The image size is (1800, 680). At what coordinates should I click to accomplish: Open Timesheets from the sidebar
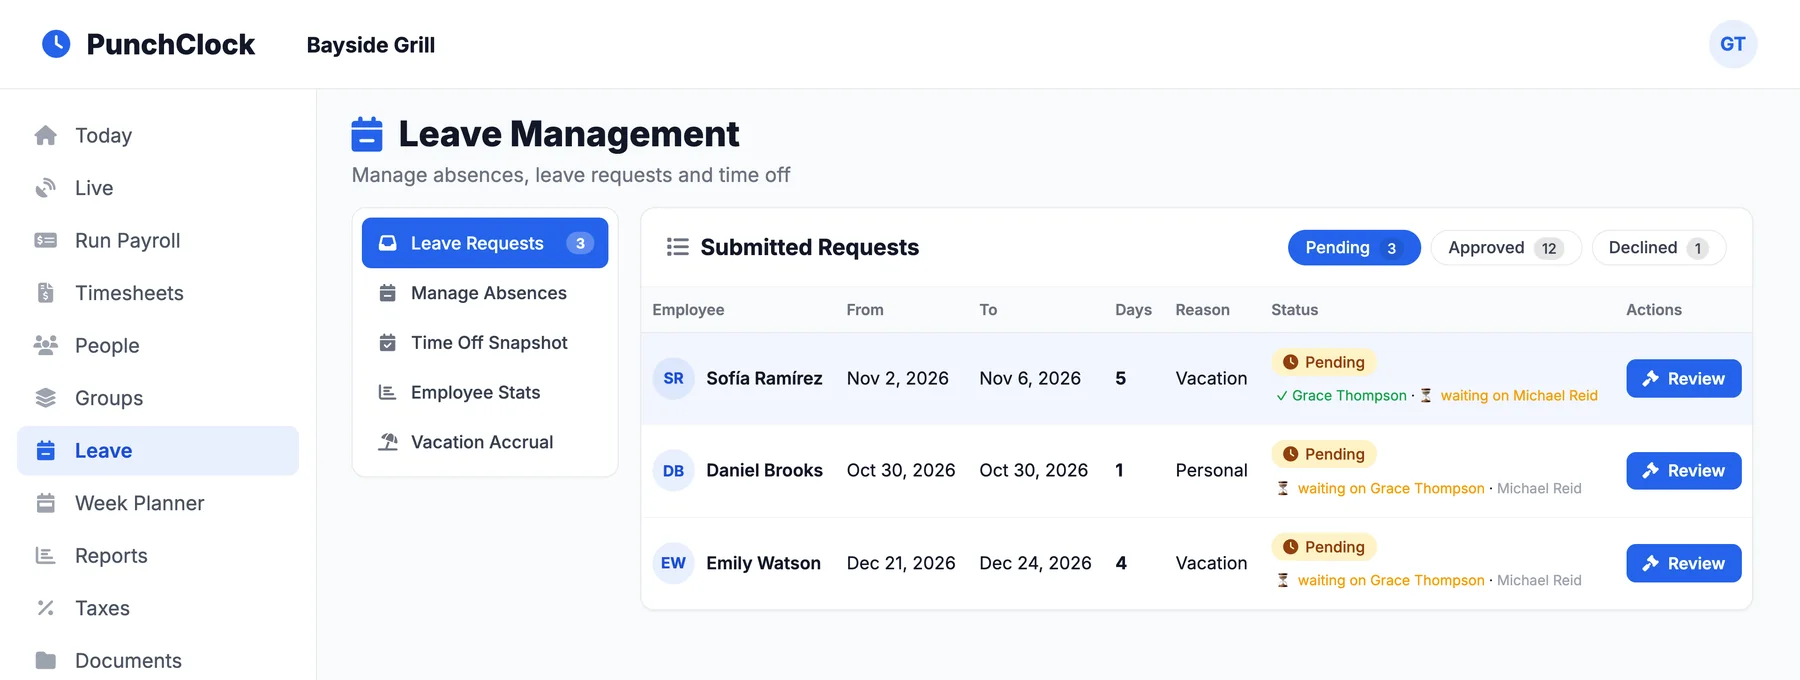pyautogui.click(x=158, y=293)
